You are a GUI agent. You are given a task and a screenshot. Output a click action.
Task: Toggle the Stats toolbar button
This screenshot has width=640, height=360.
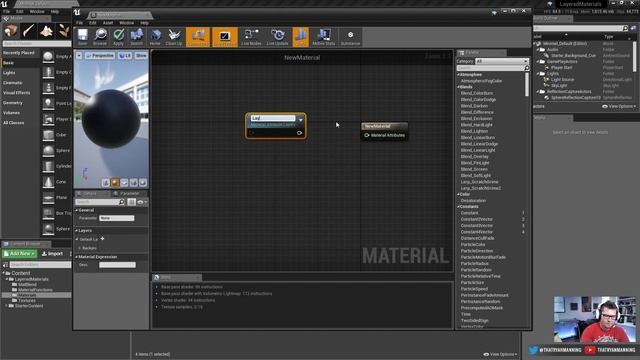pos(301,37)
